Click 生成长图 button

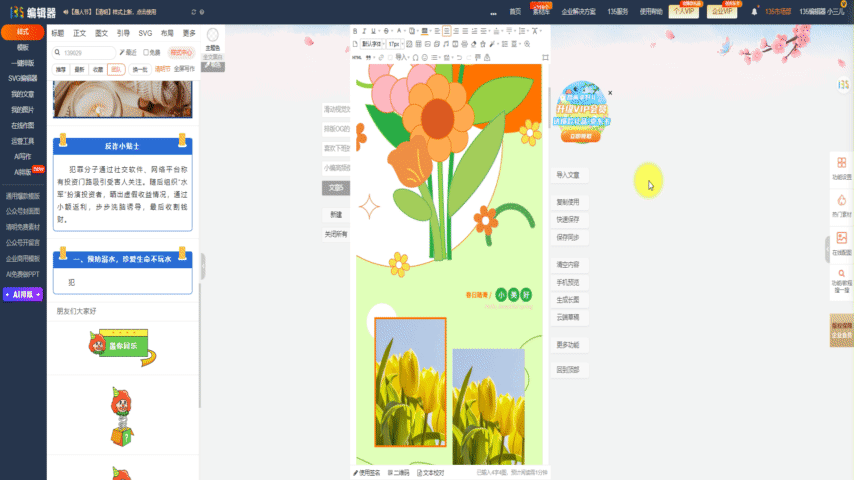(568, 300)
